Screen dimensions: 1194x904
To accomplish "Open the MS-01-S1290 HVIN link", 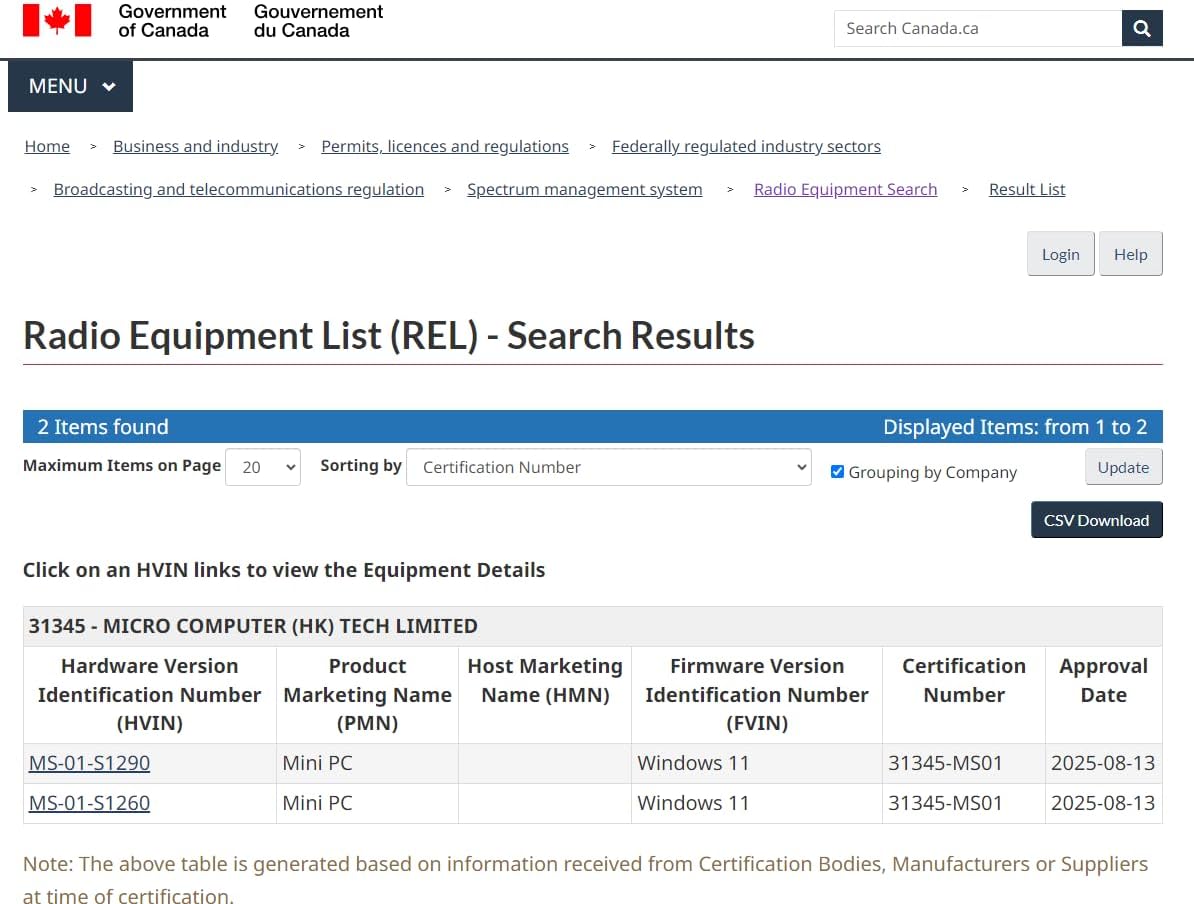I will [x=89, y=763].
